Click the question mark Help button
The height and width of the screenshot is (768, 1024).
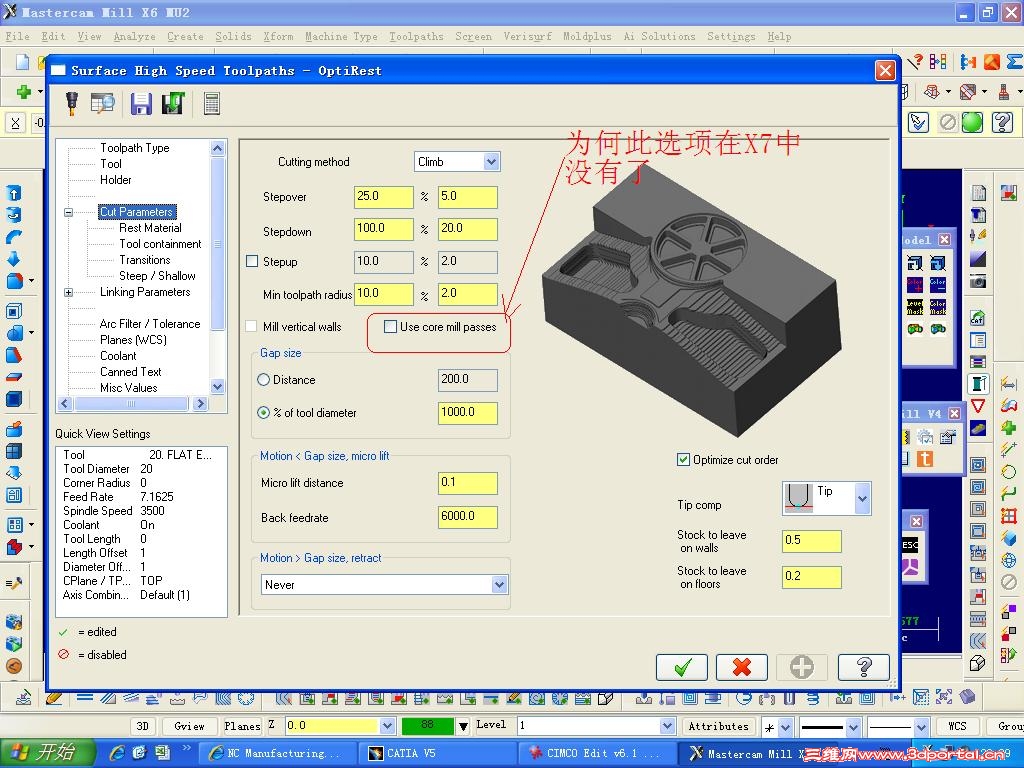[x=863, y=667]
